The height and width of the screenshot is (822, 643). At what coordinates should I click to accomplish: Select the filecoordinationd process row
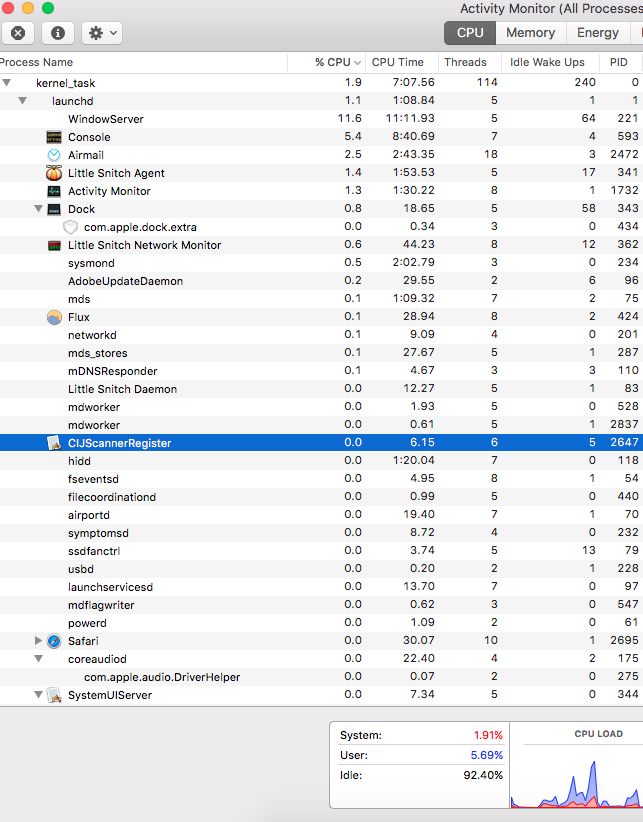click(321, 496)
